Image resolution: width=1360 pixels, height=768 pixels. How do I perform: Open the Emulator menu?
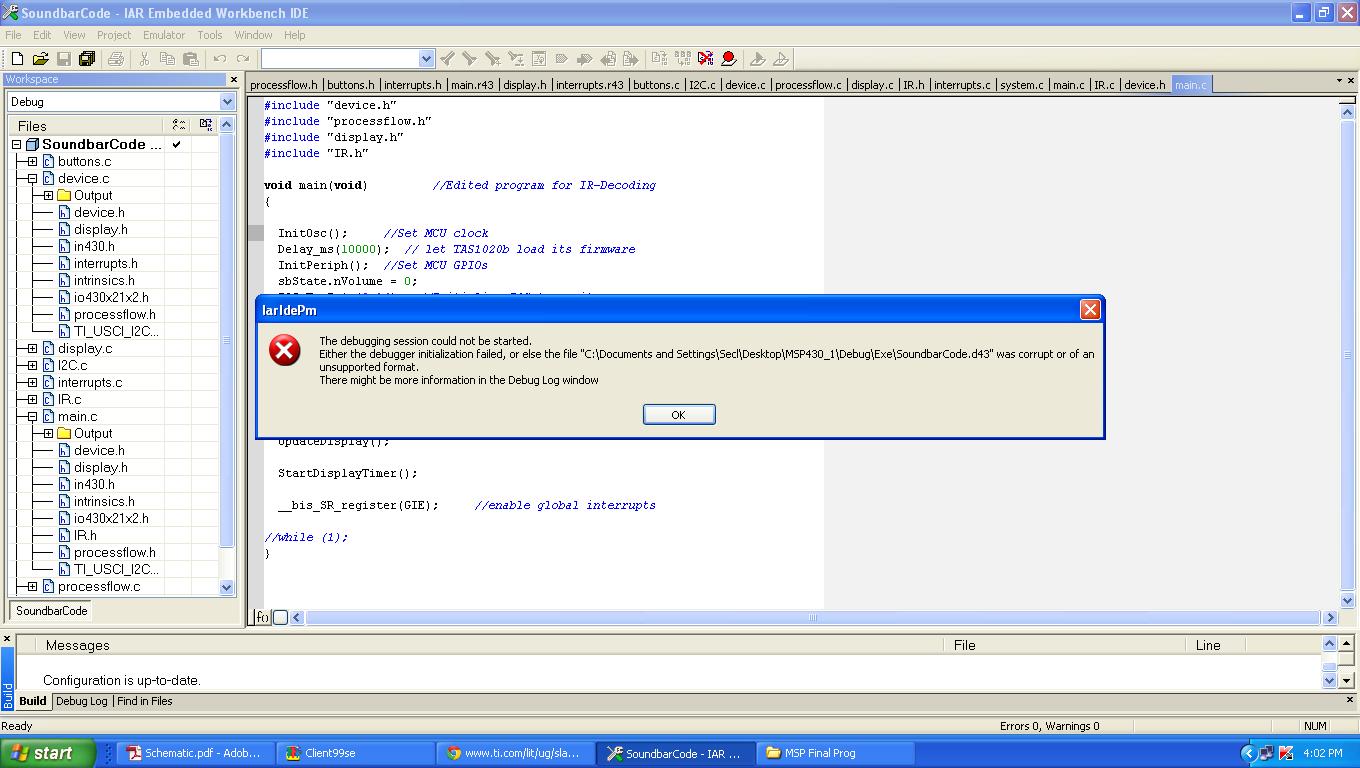pyautogui.click(x=163, y=35)
